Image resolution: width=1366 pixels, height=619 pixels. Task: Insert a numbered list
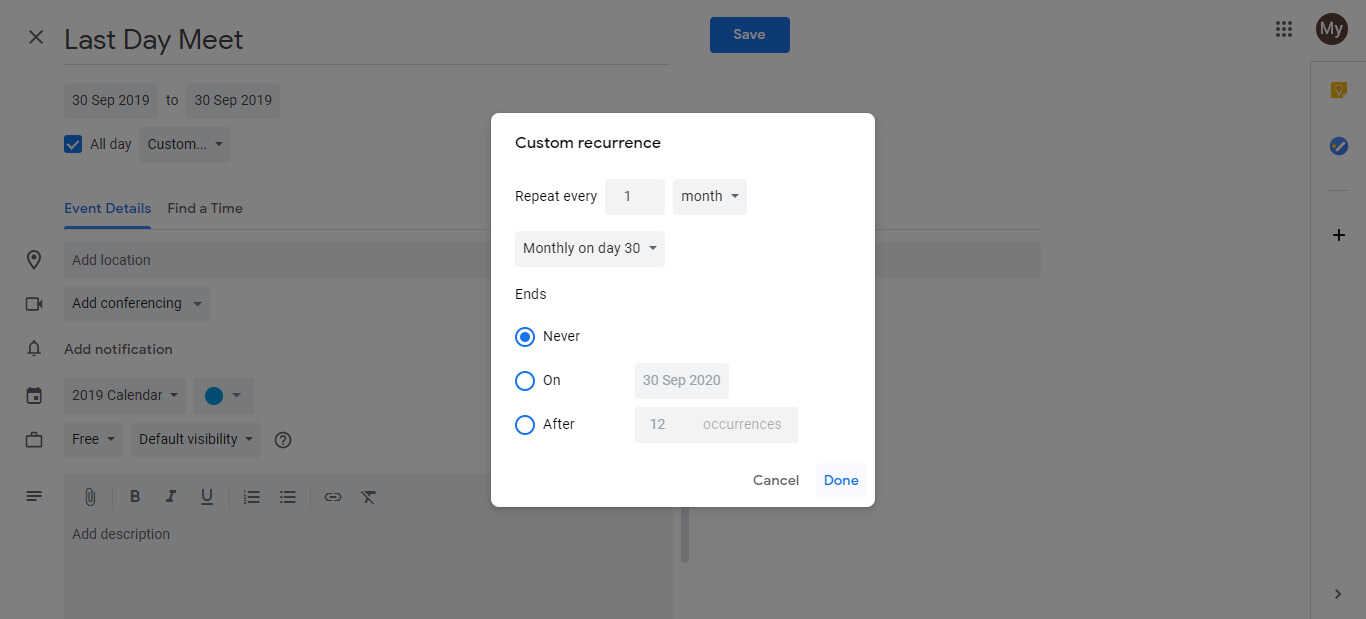[252, 496]
